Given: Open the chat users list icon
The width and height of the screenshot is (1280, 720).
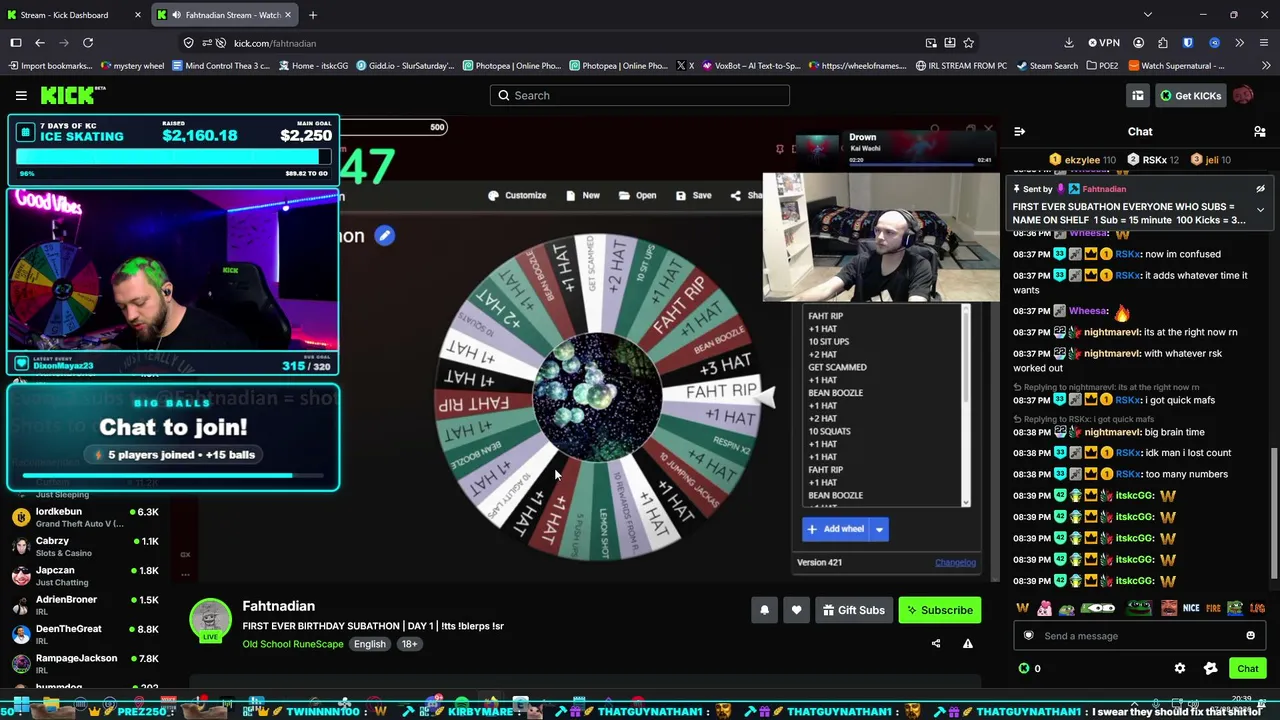Looking at the screenshot, I should click(x=1260, y=132).
